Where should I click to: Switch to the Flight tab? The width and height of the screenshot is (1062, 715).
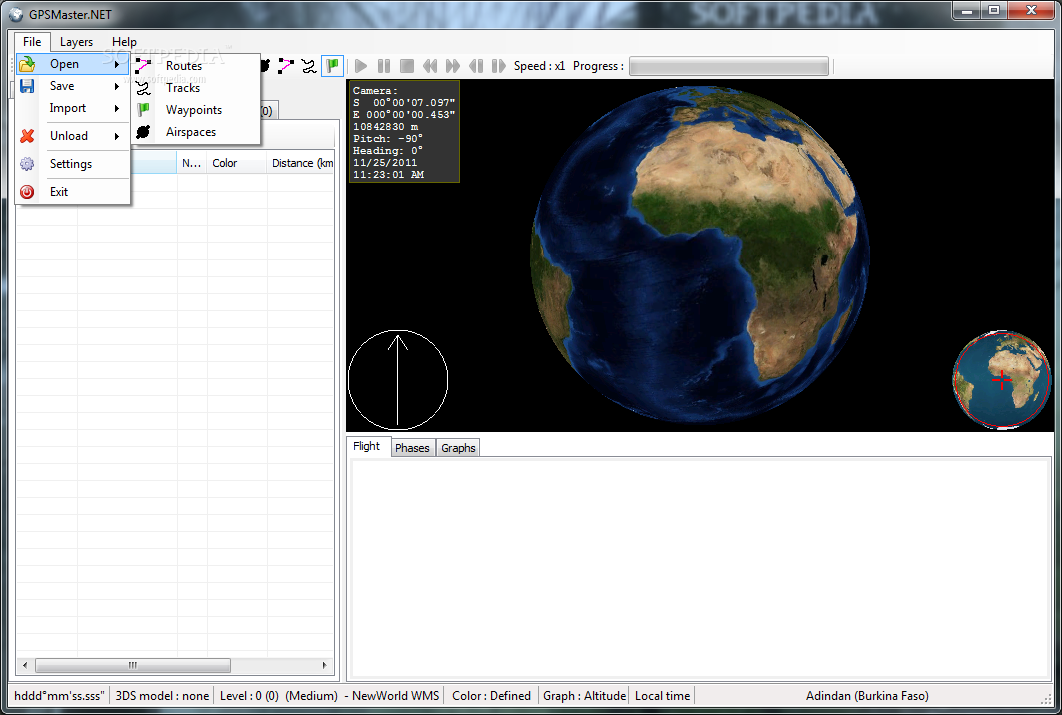(366, 446)
